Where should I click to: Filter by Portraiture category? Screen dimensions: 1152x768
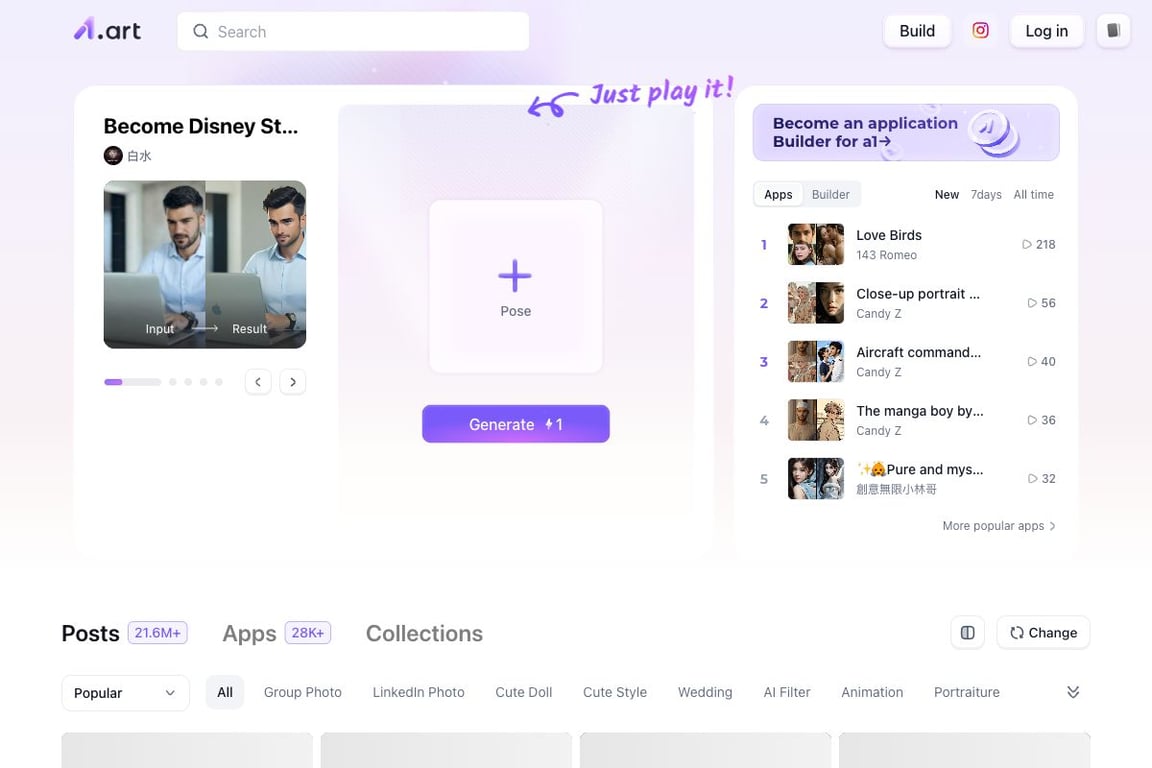(x=966, y=692)
